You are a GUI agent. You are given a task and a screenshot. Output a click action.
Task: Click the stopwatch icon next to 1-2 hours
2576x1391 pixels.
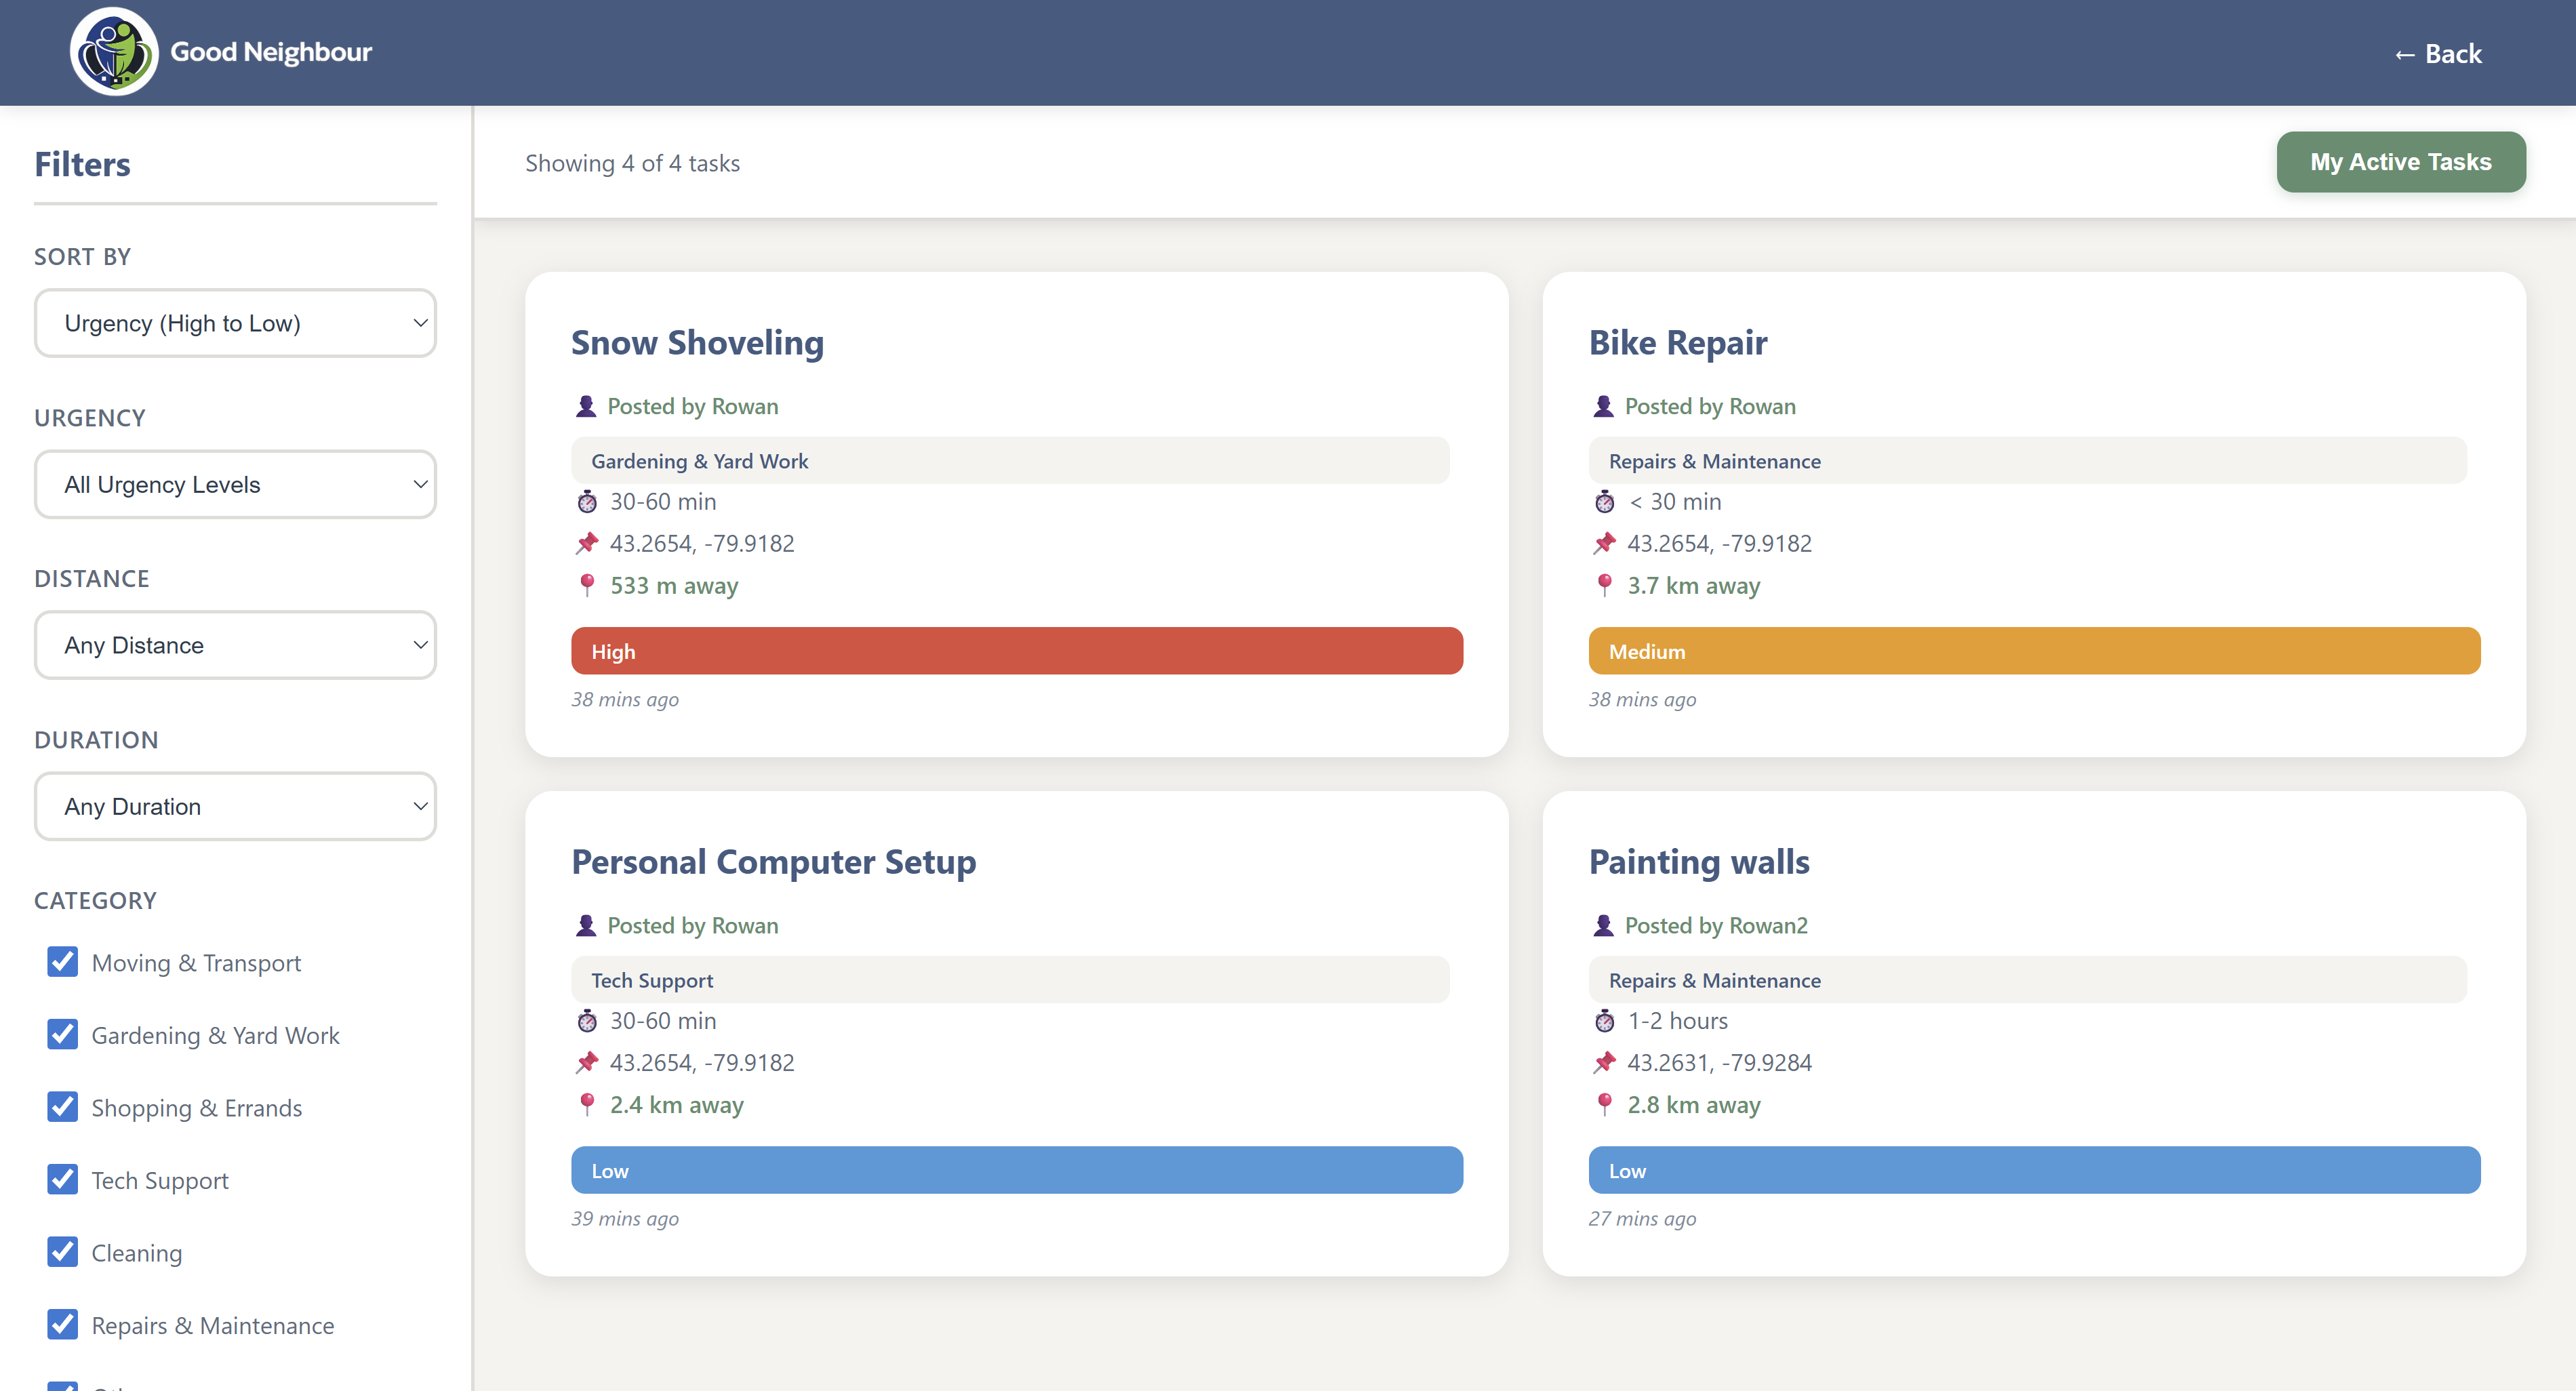coord(1604,1021)
